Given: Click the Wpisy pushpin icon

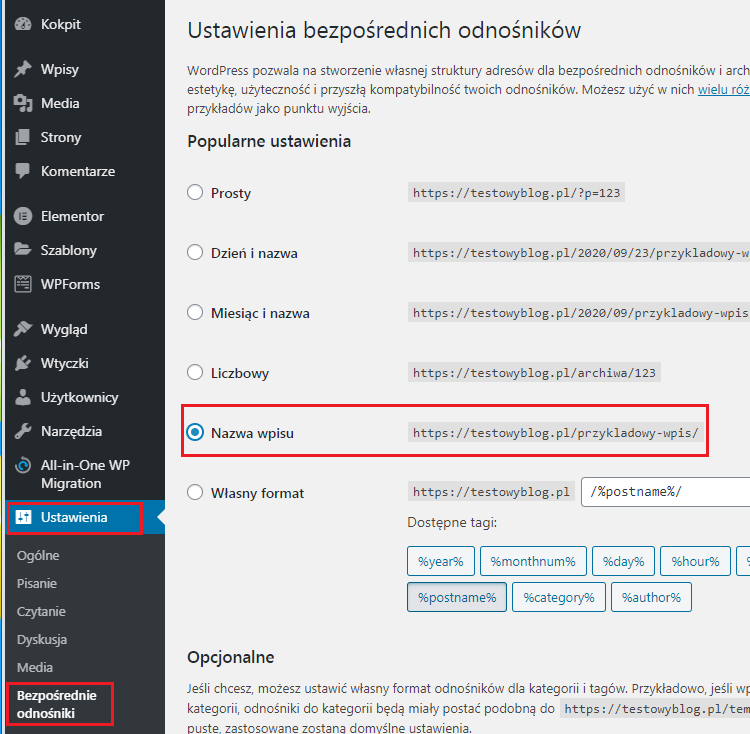Looking at the screenshot, I should pos(23,69).
